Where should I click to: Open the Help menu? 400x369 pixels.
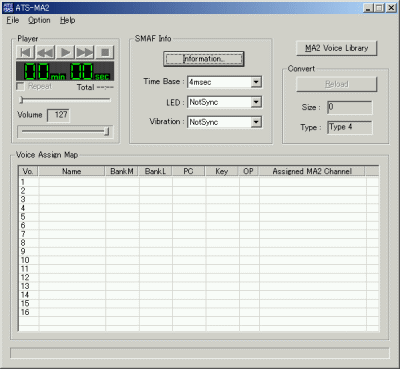[67, 20]
